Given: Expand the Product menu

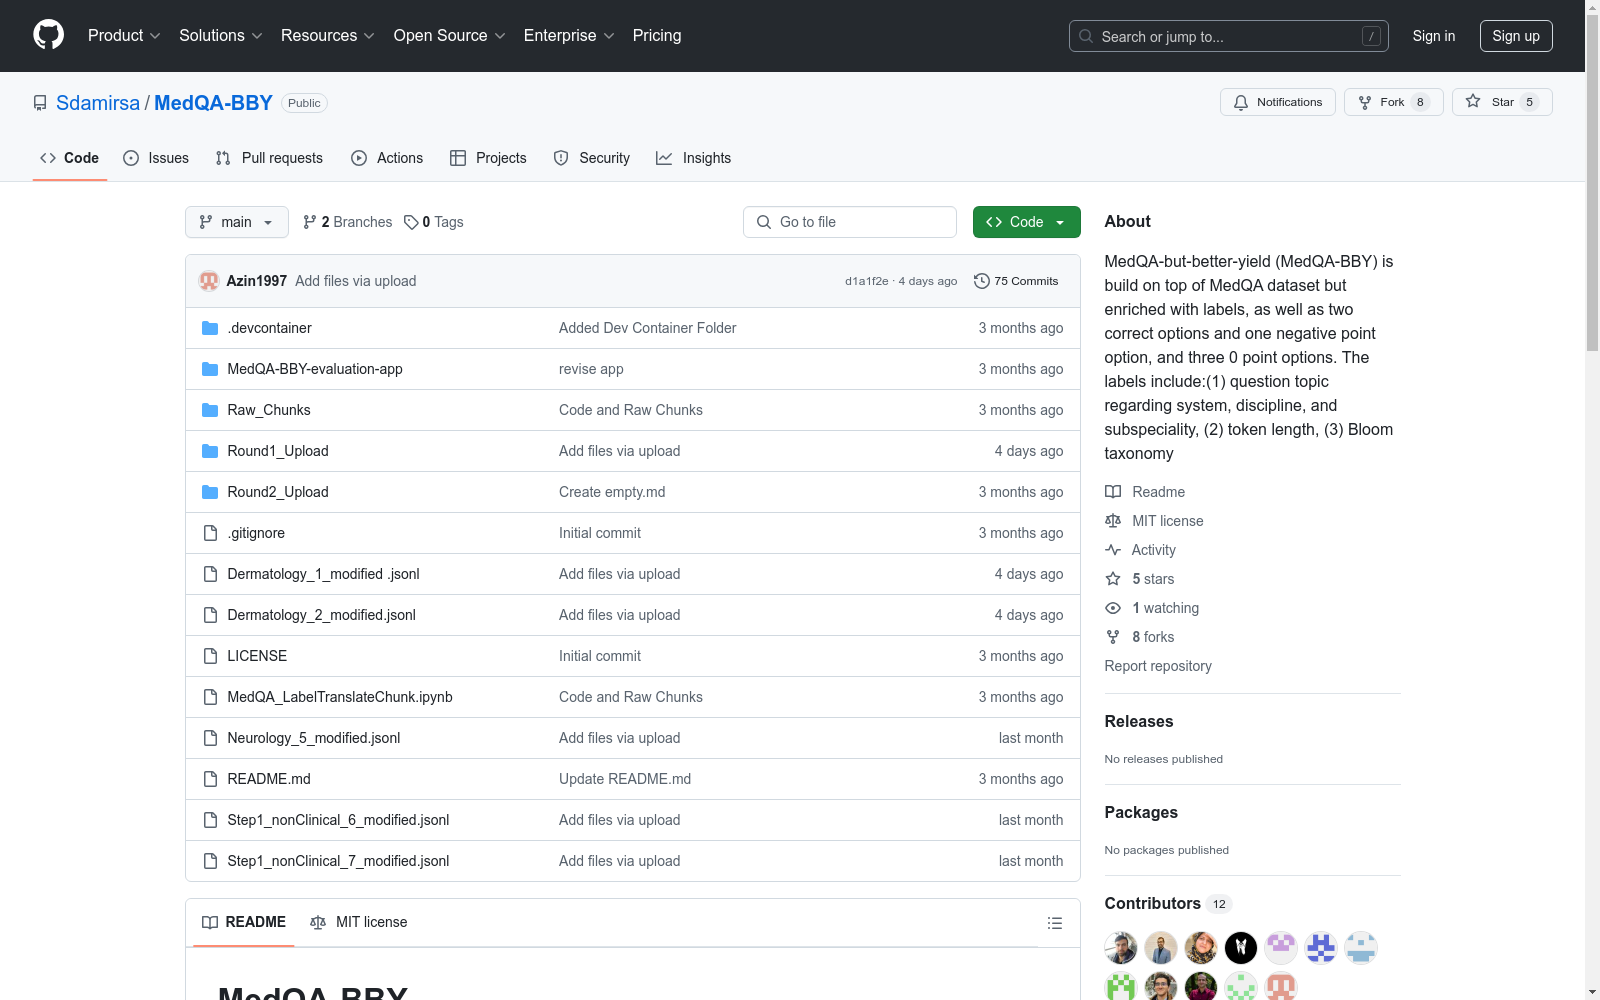Looking at the screenshot, I should click(124, 36).
